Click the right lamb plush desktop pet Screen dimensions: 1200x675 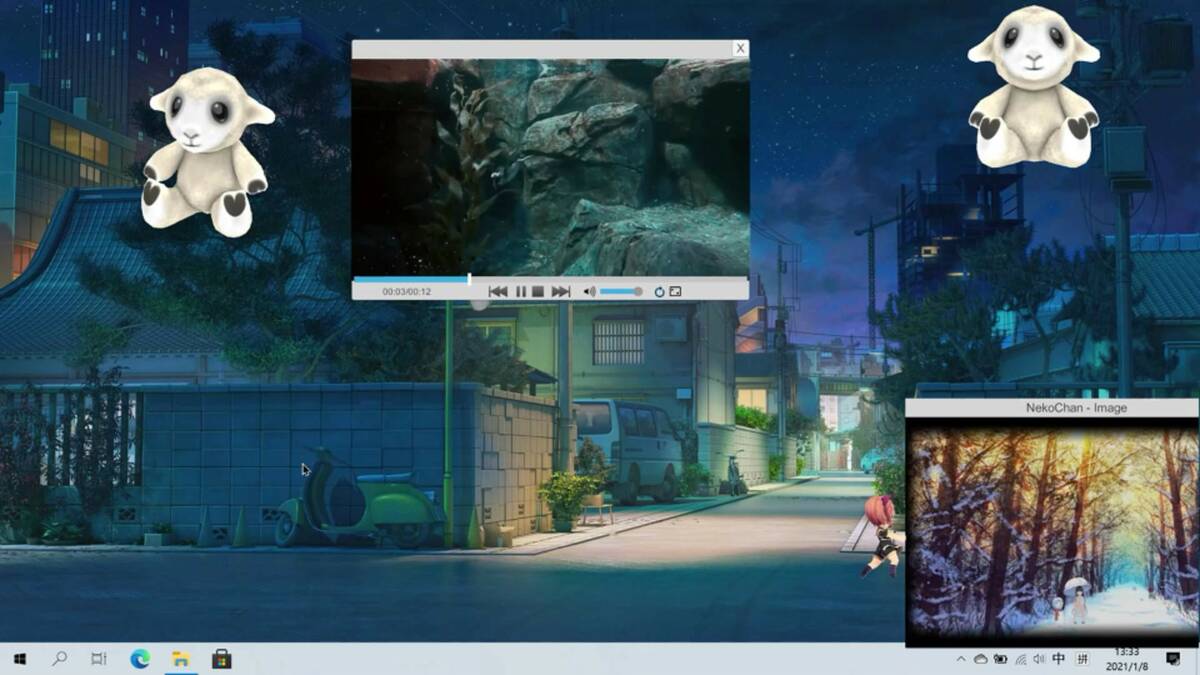pos(1032,86)
